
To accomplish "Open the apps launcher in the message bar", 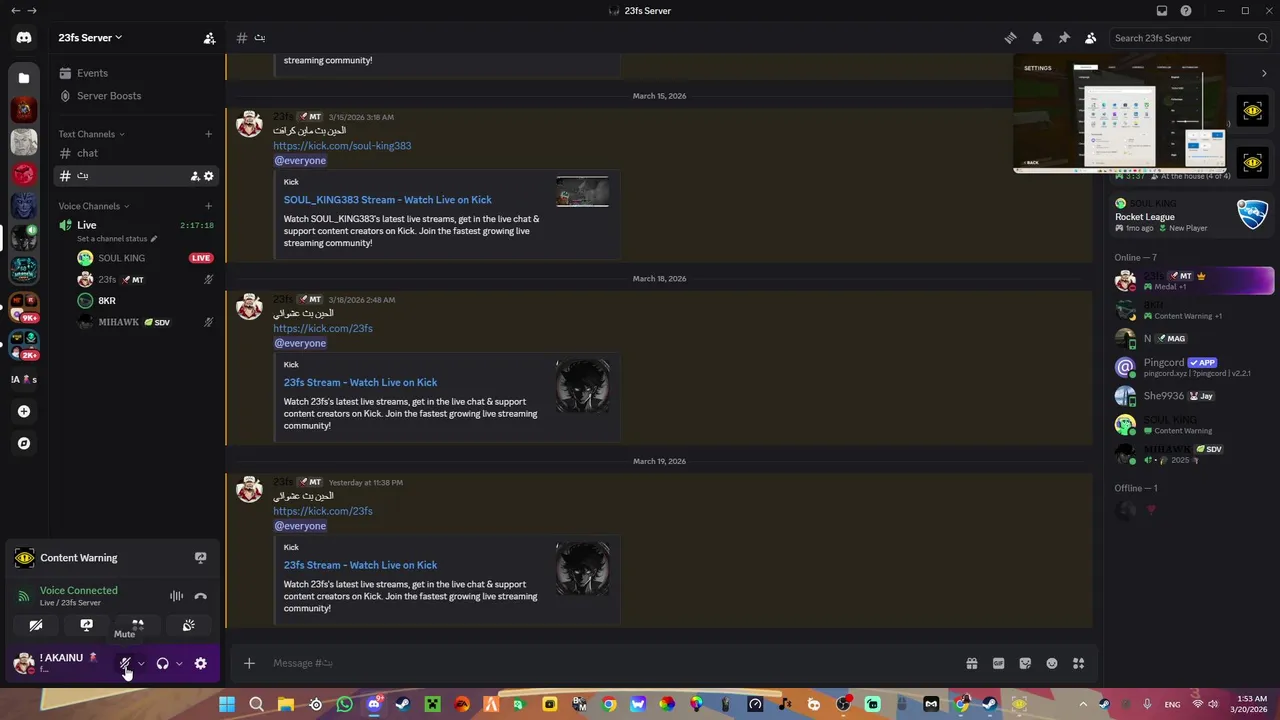I will pyautogui.click(x=1078, y=663).
